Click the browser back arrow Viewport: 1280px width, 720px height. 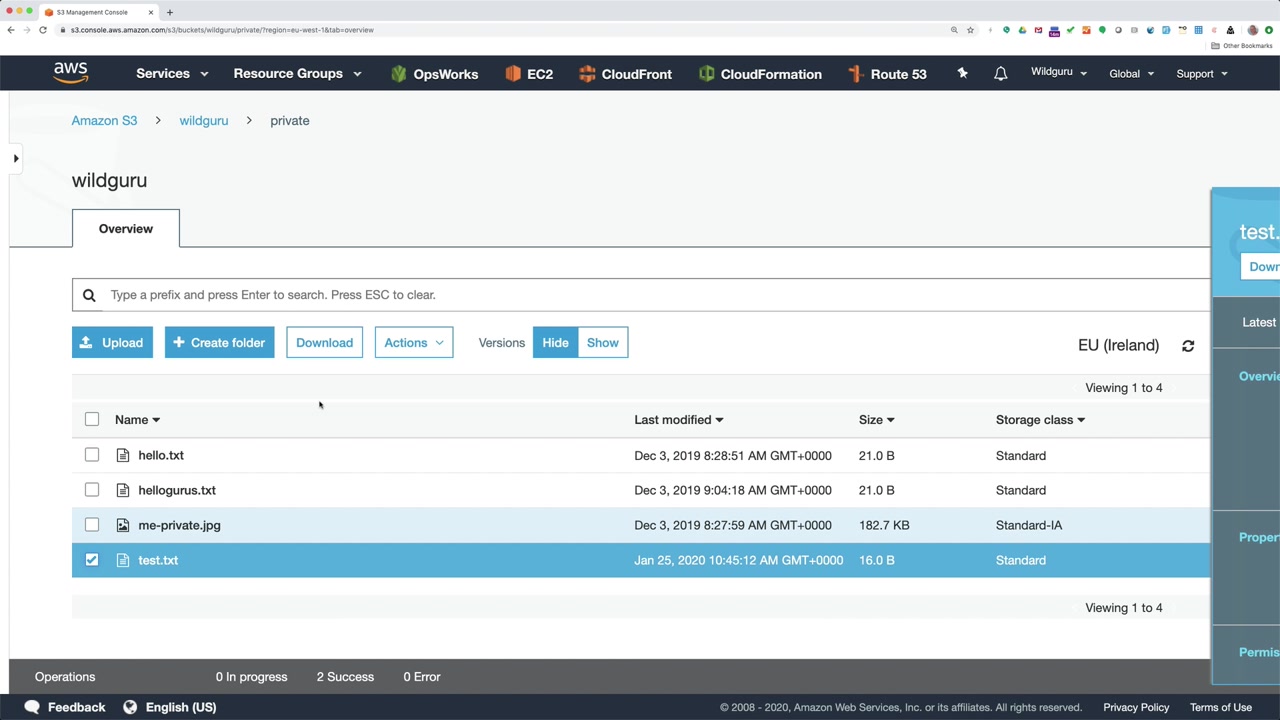click(11, 30)
